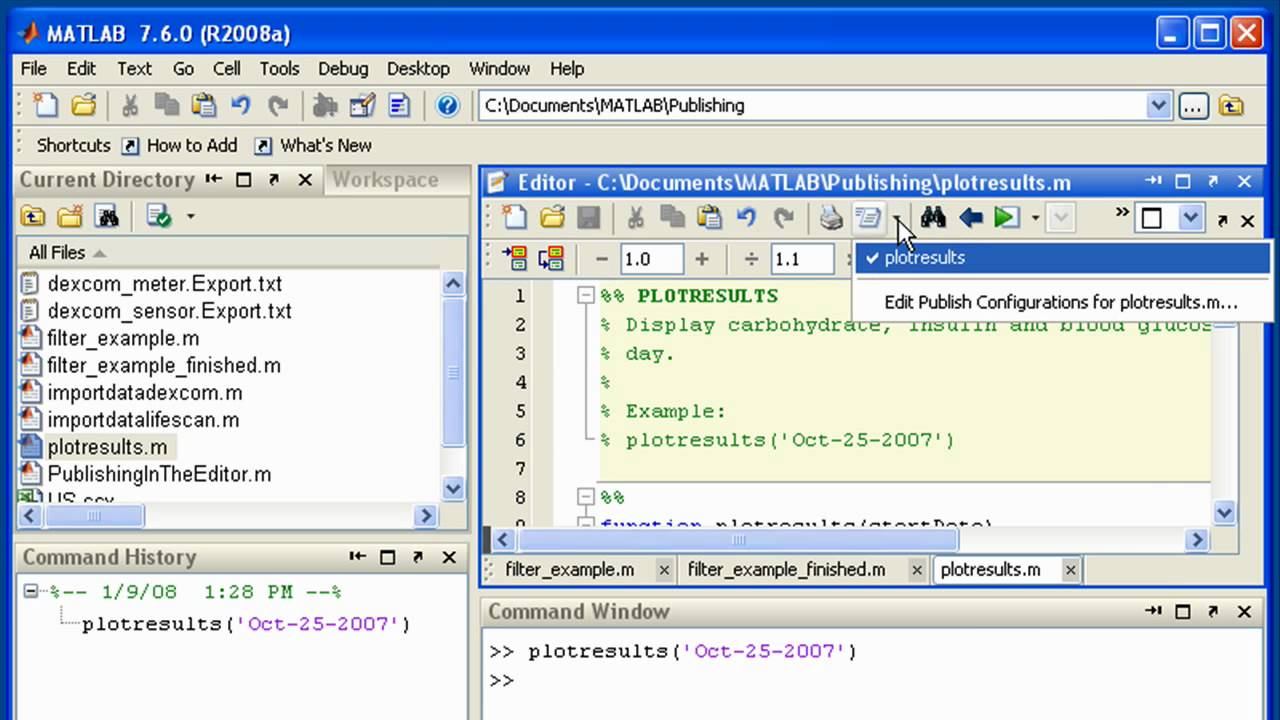
Task: Click the 1.1 multiply value field
Action: [x=802, y=259]
